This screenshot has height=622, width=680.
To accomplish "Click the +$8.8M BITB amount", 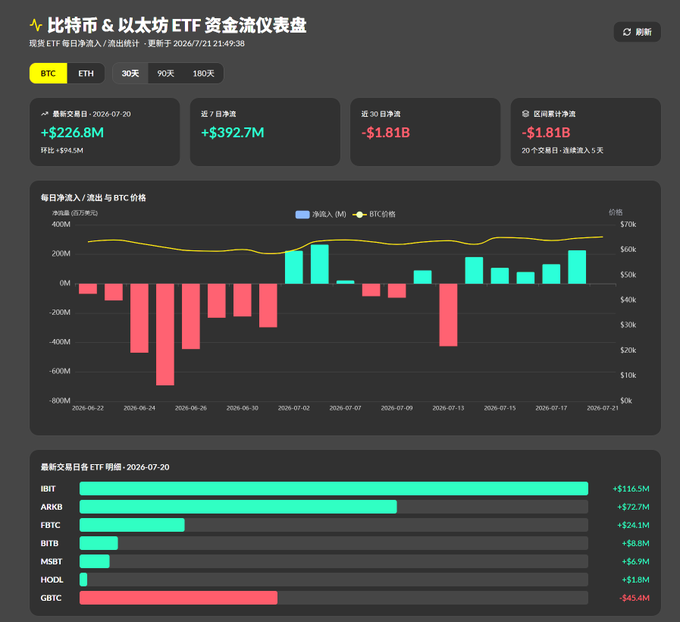I will point(635,543).
